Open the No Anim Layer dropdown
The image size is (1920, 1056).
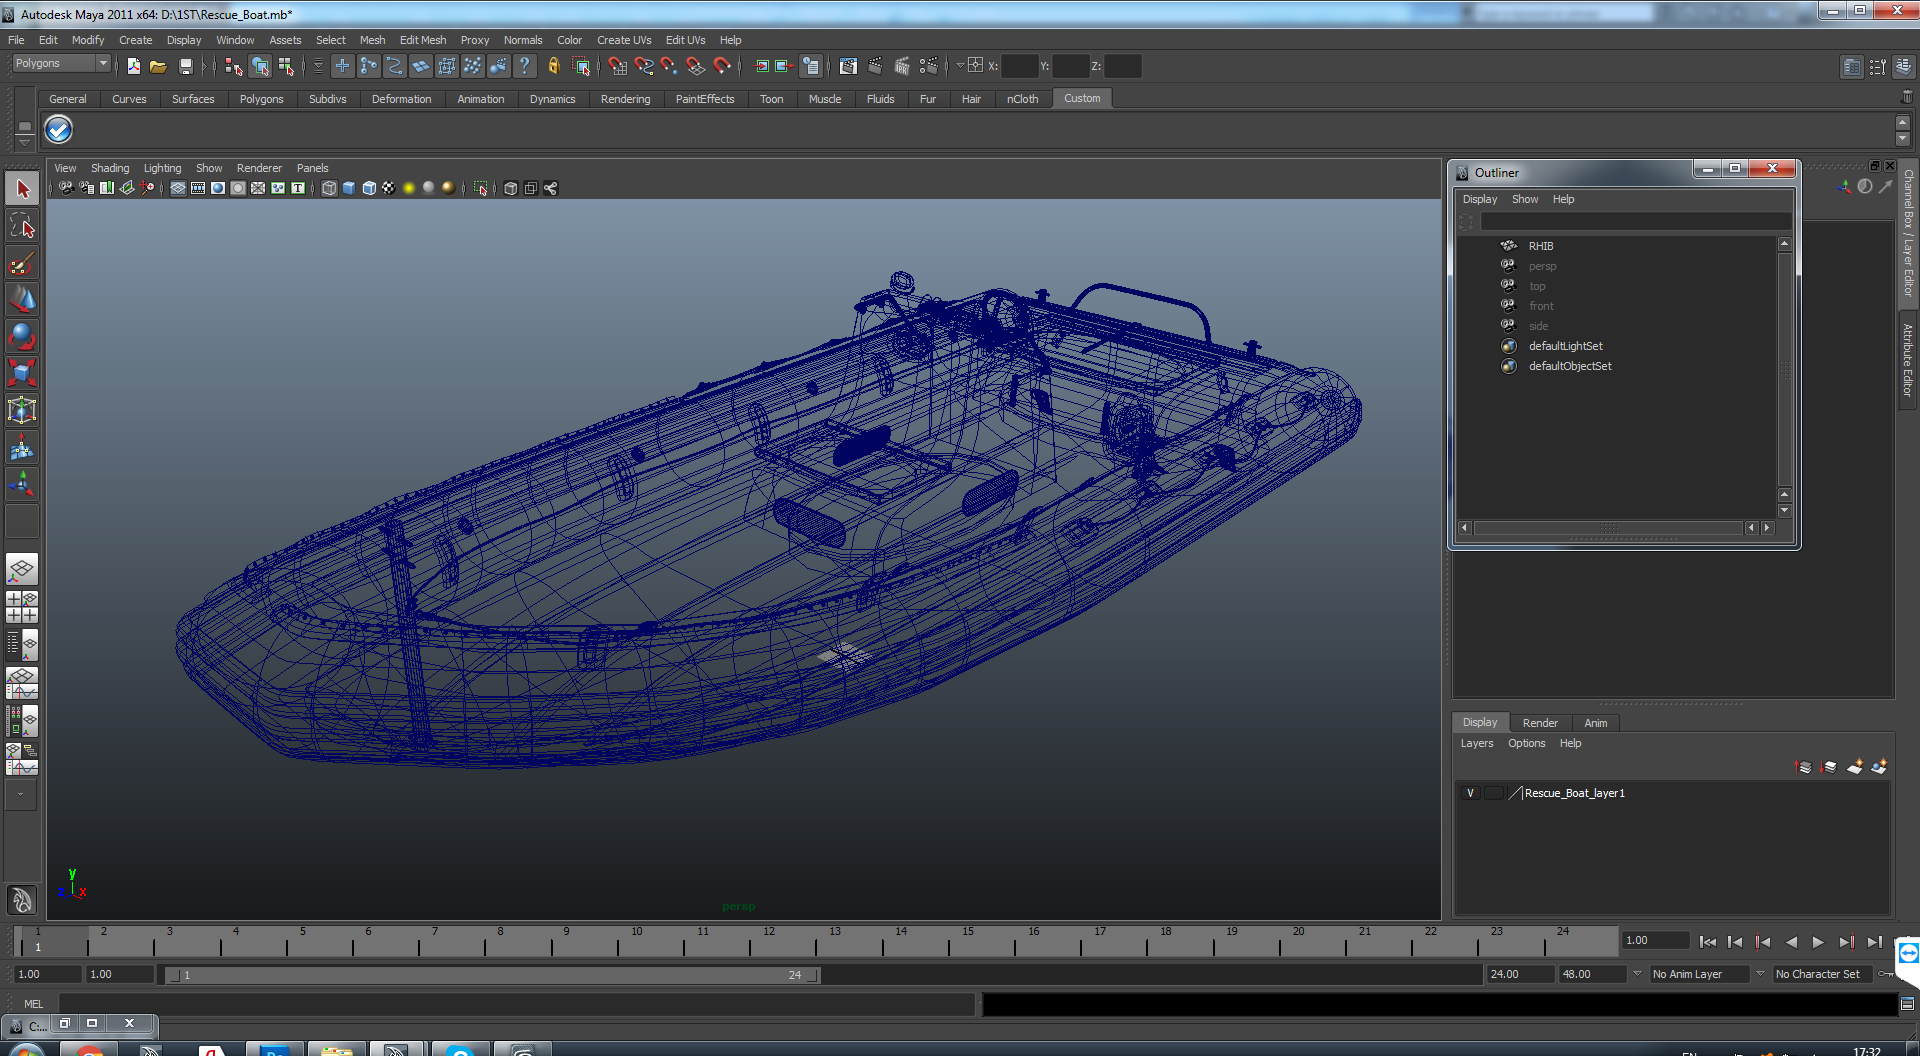coord(1699,974)
